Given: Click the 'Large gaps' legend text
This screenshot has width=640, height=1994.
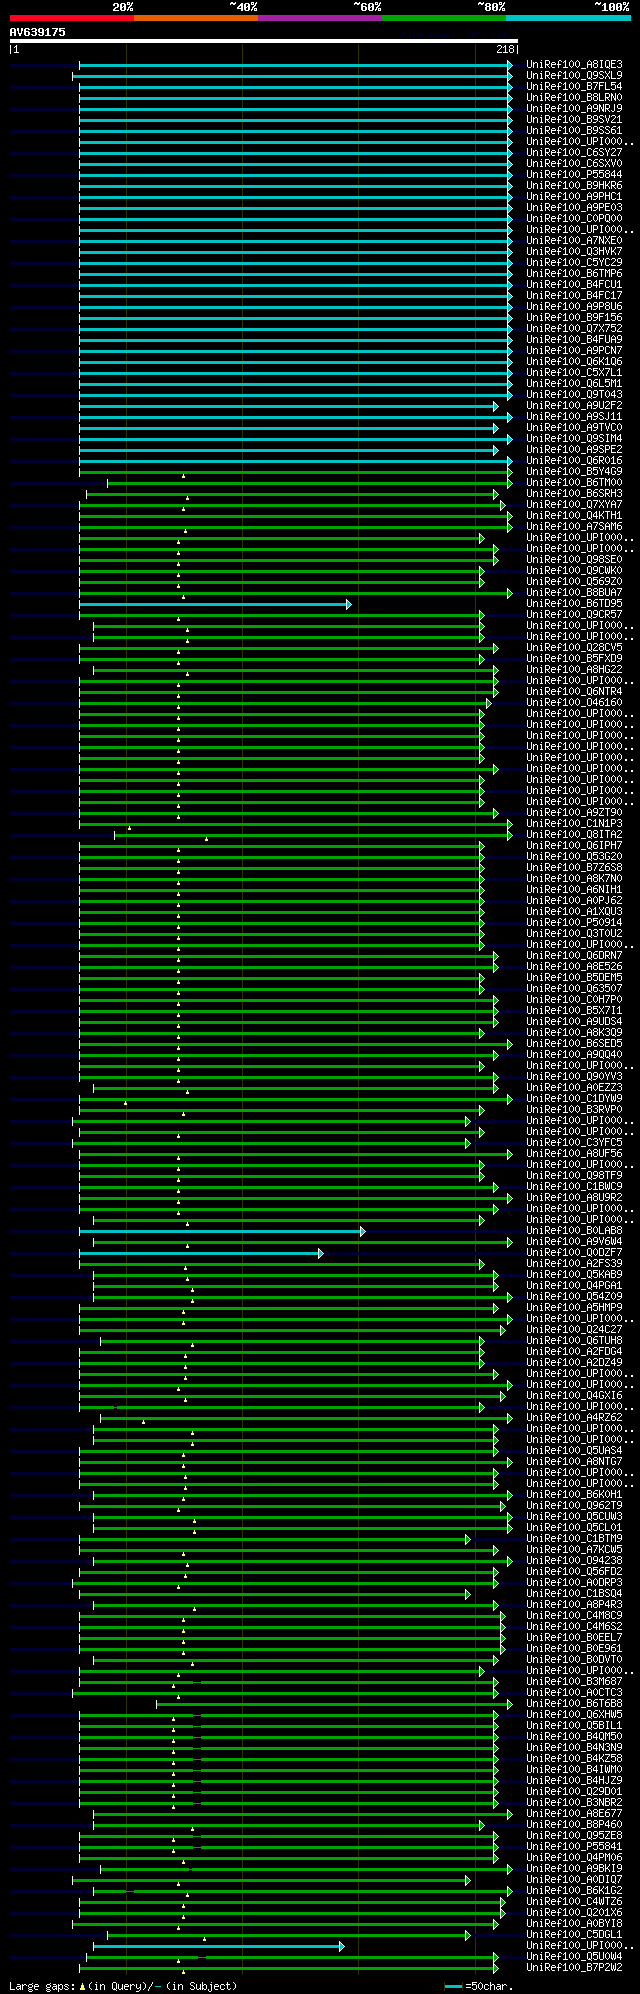Looking at the screenshot, I should [41, 1986].
